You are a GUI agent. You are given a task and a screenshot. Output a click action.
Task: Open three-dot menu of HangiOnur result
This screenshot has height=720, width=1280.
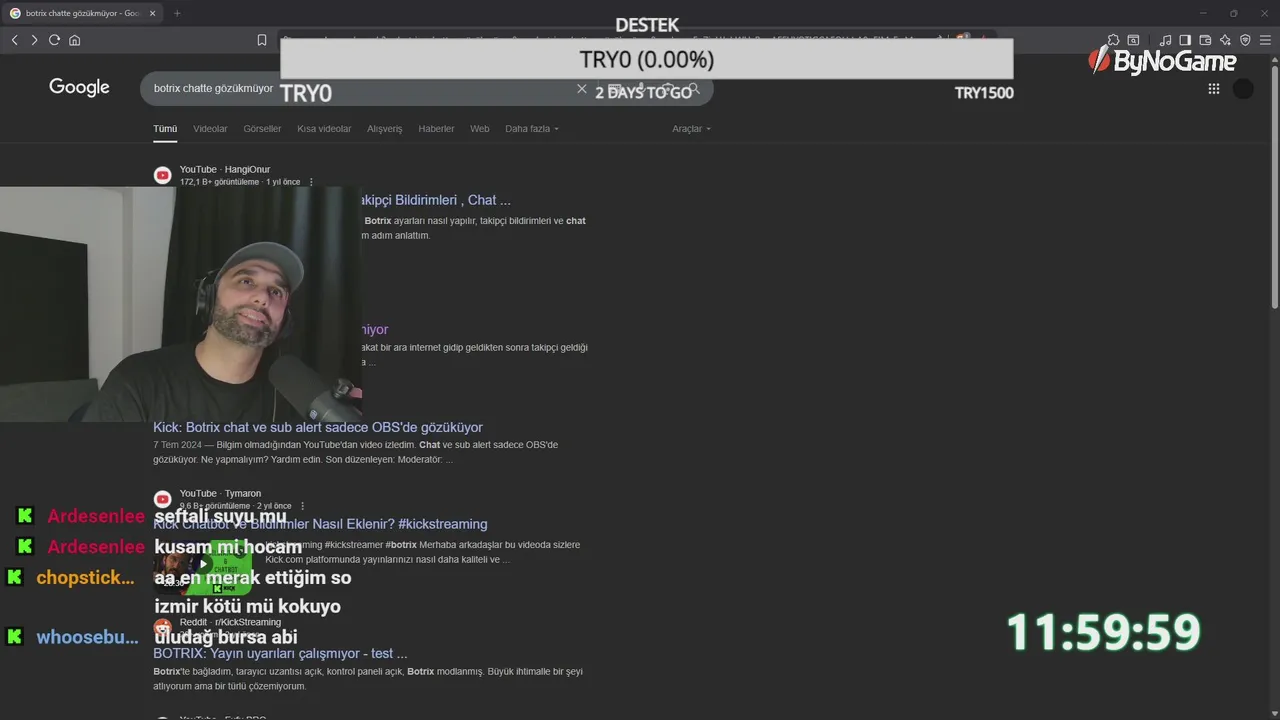311,182
